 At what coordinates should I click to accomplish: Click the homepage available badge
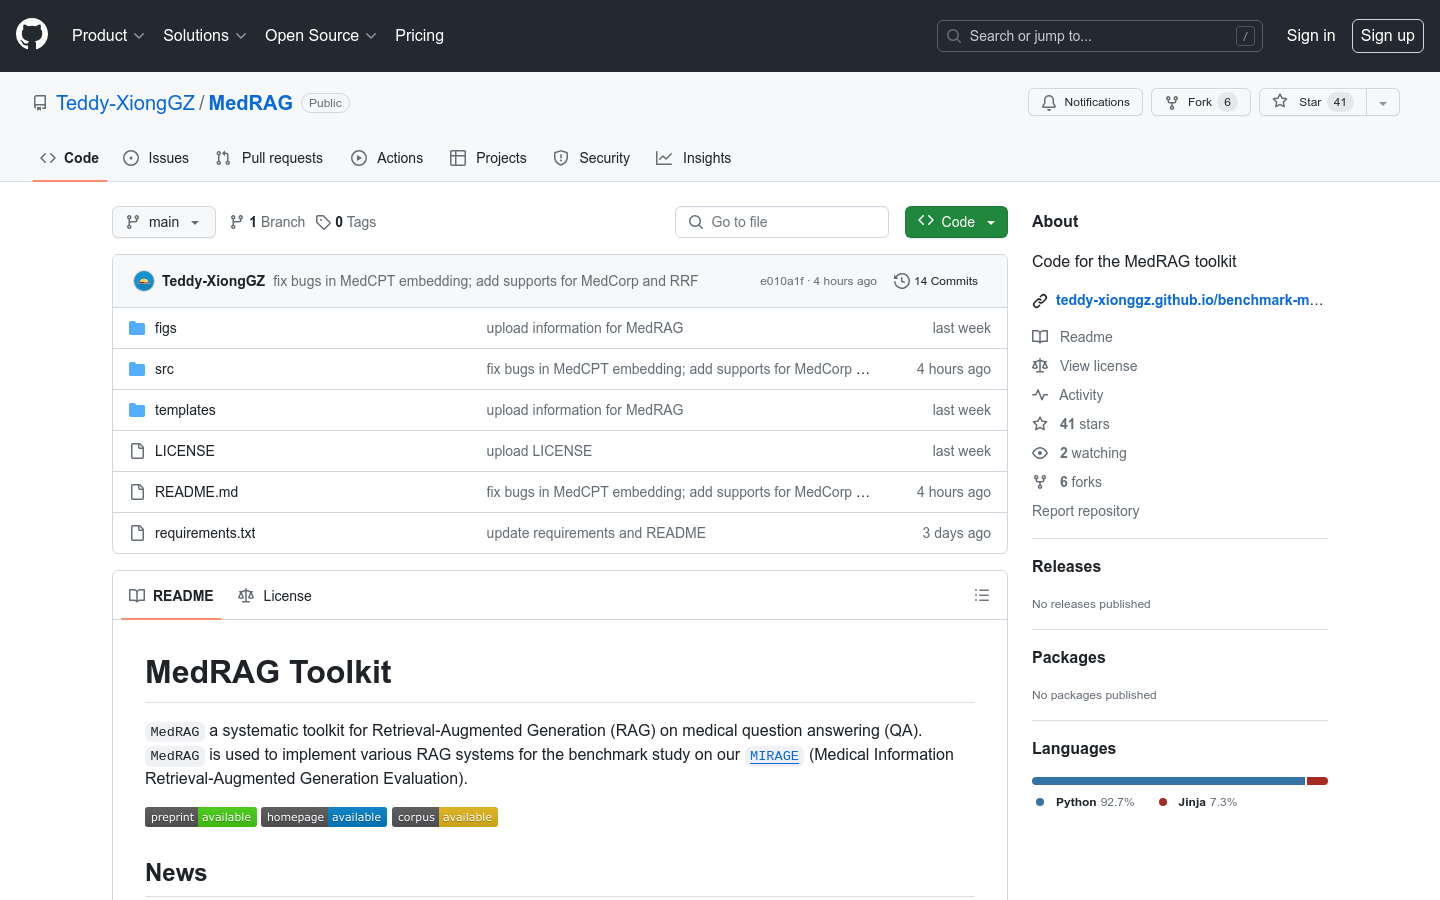click(x=324, y=817)
